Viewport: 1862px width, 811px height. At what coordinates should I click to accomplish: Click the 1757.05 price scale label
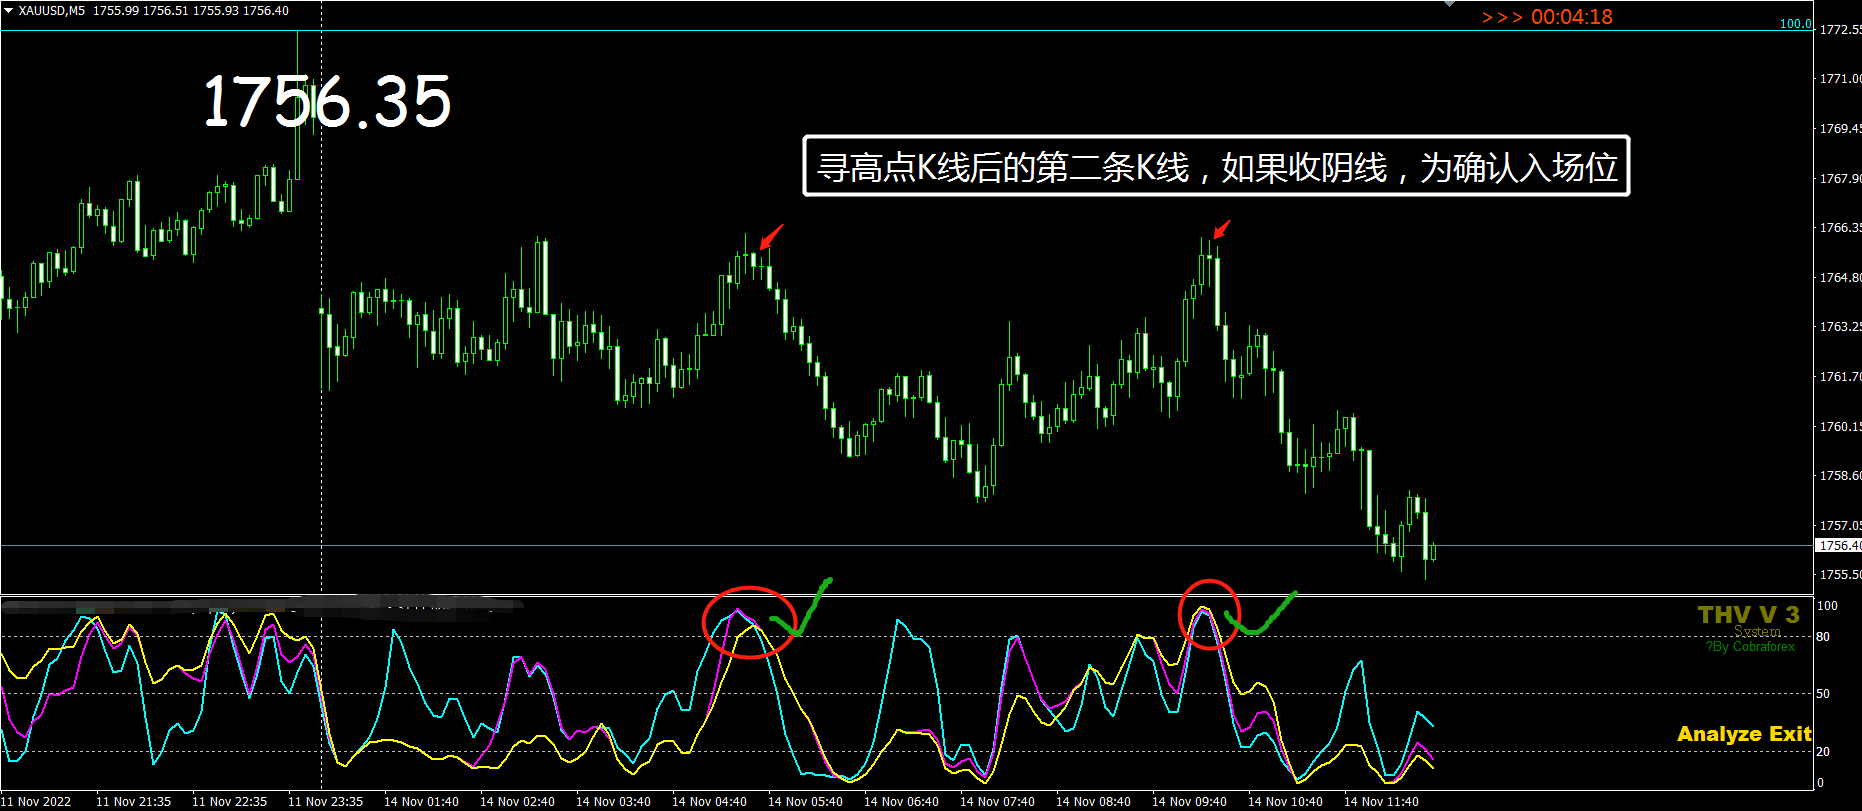coord(1840,526)
